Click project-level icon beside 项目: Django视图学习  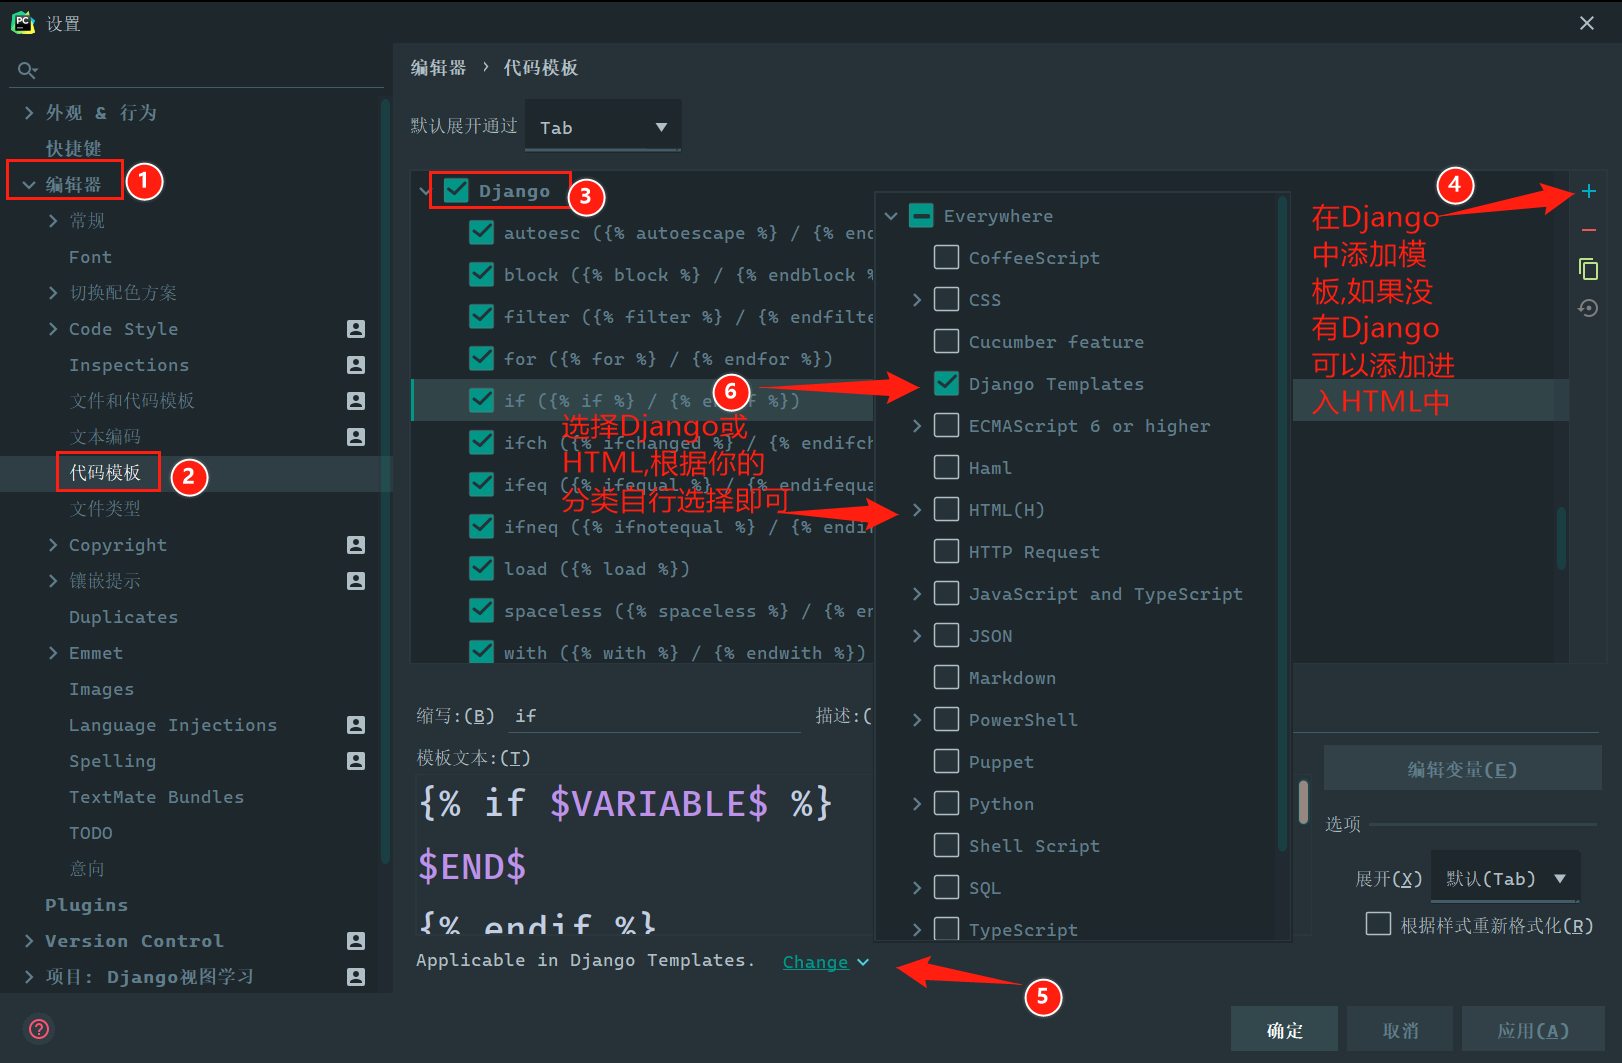(x=356, y=977)
